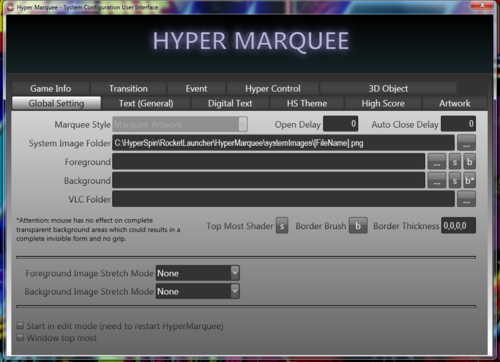
Task: Click the Background path field
Action: tap(269, 180)
